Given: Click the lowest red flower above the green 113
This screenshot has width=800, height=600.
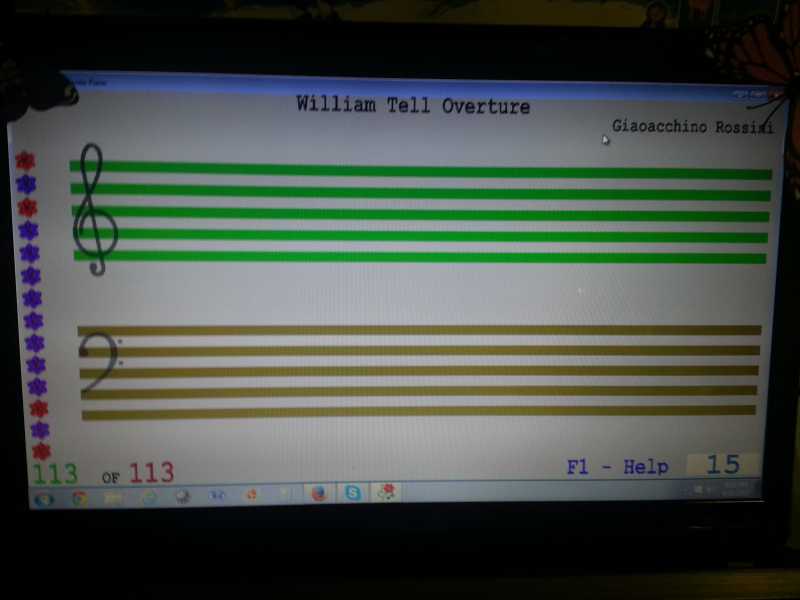Looking at the screenshot, I should (41, 452).
